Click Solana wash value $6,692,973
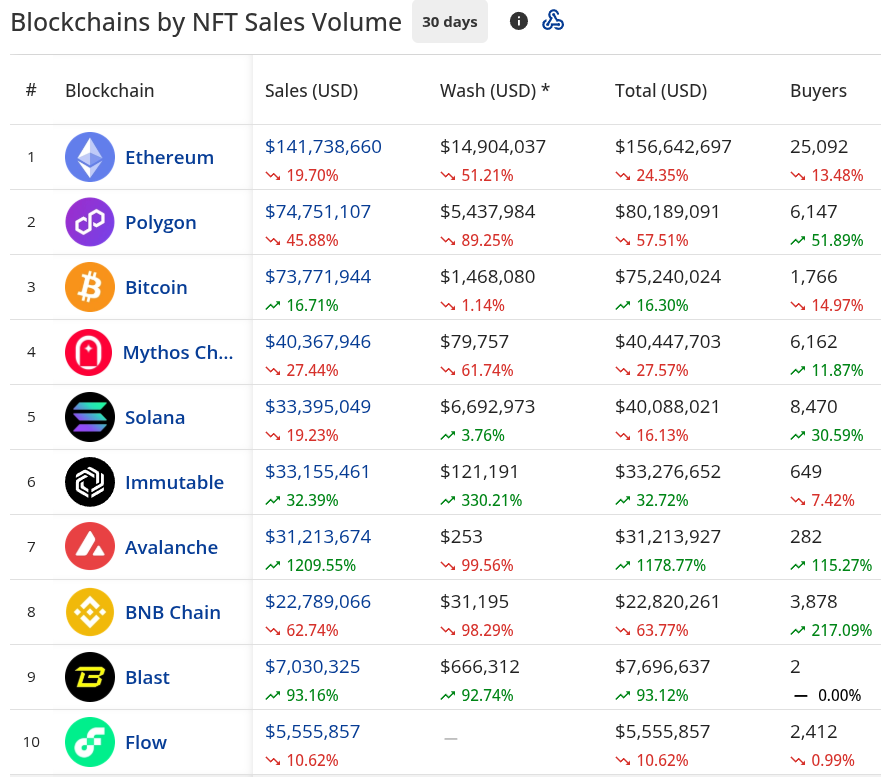The width and height of the screenshot is (881, 777). click(x=488, y=406)
